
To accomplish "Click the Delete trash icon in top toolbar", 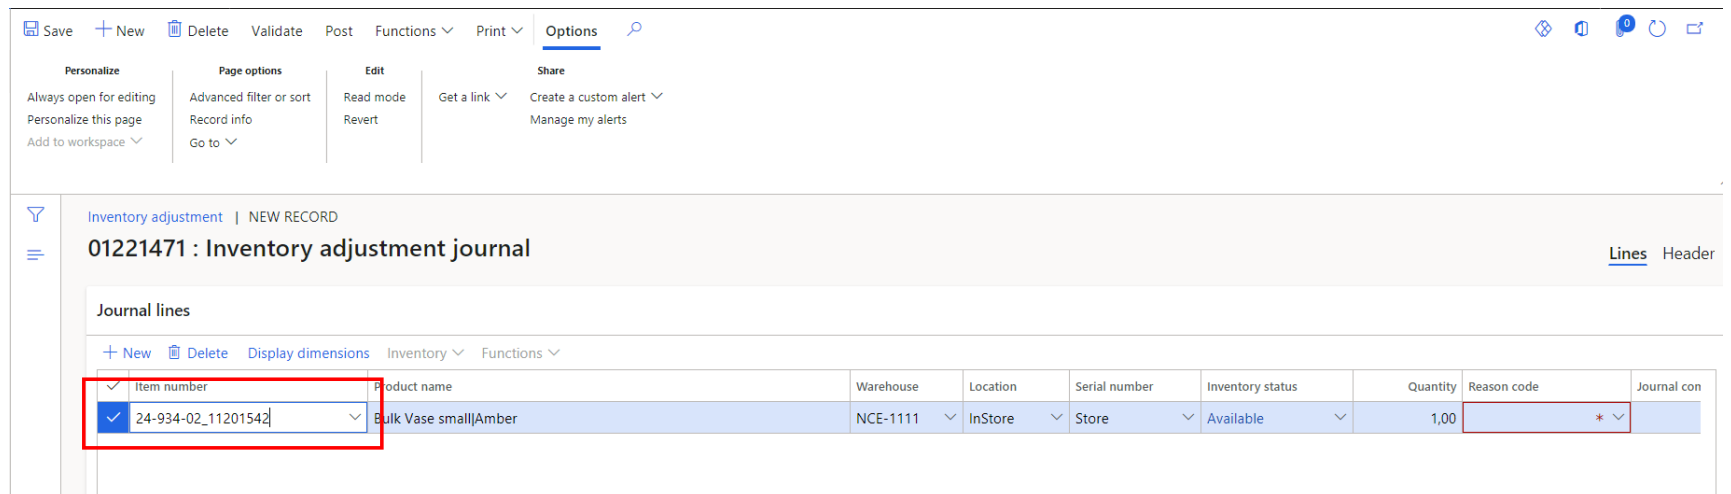I will pos(175,30).
